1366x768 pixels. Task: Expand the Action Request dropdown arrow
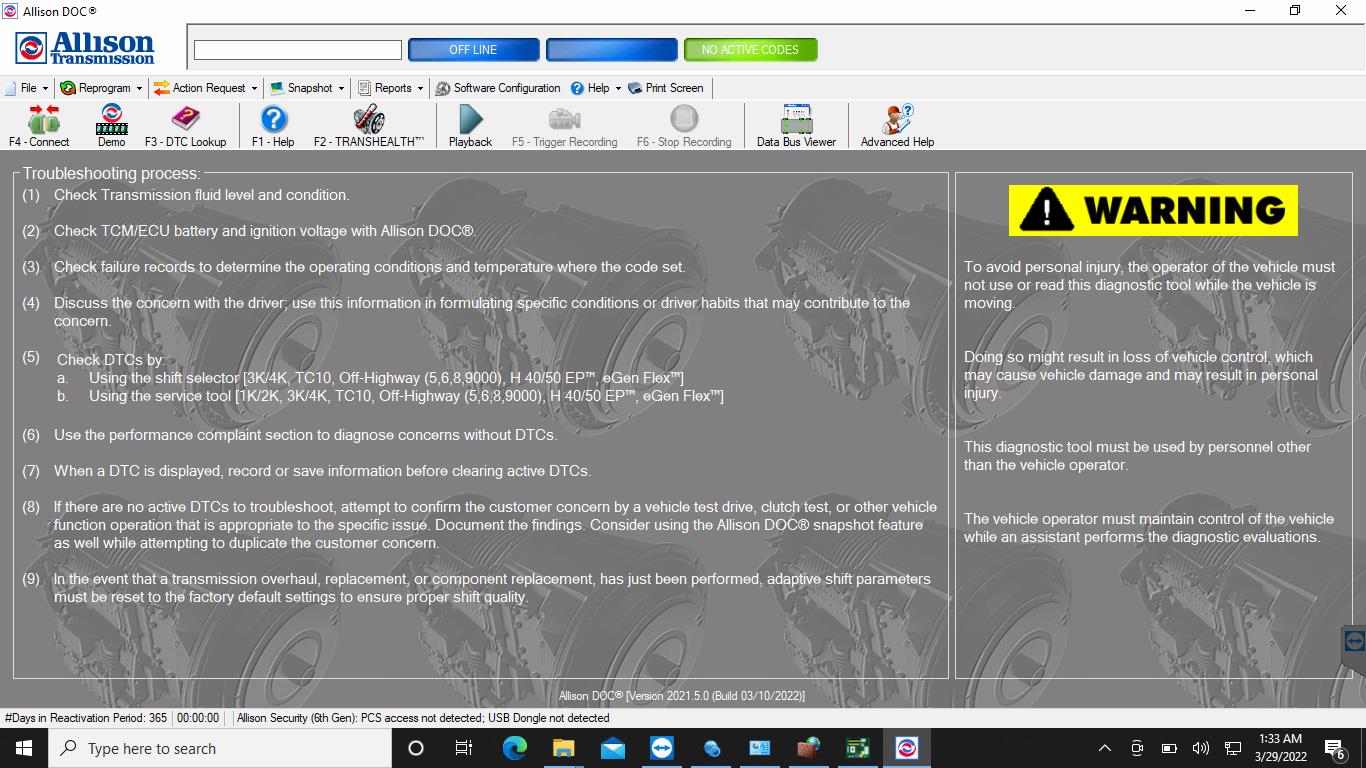pyautogui.click(x=254, y=89)
